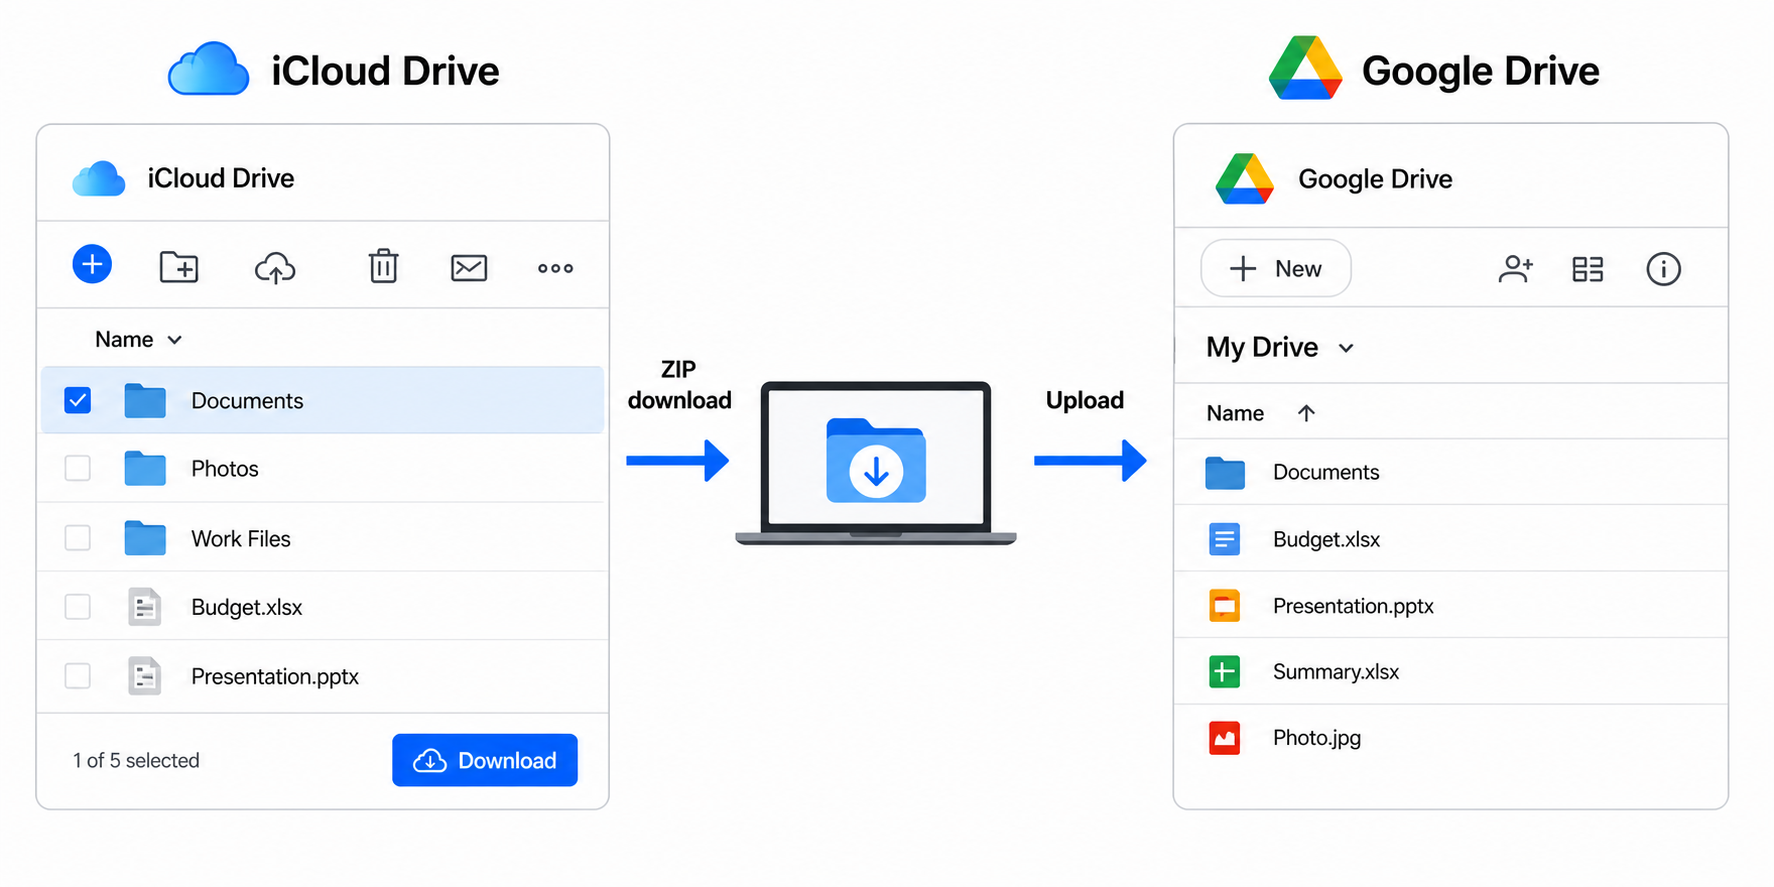Select the Work Files folder name
This screenshot has width=1774, height=887.
click(x=241, y=539)
